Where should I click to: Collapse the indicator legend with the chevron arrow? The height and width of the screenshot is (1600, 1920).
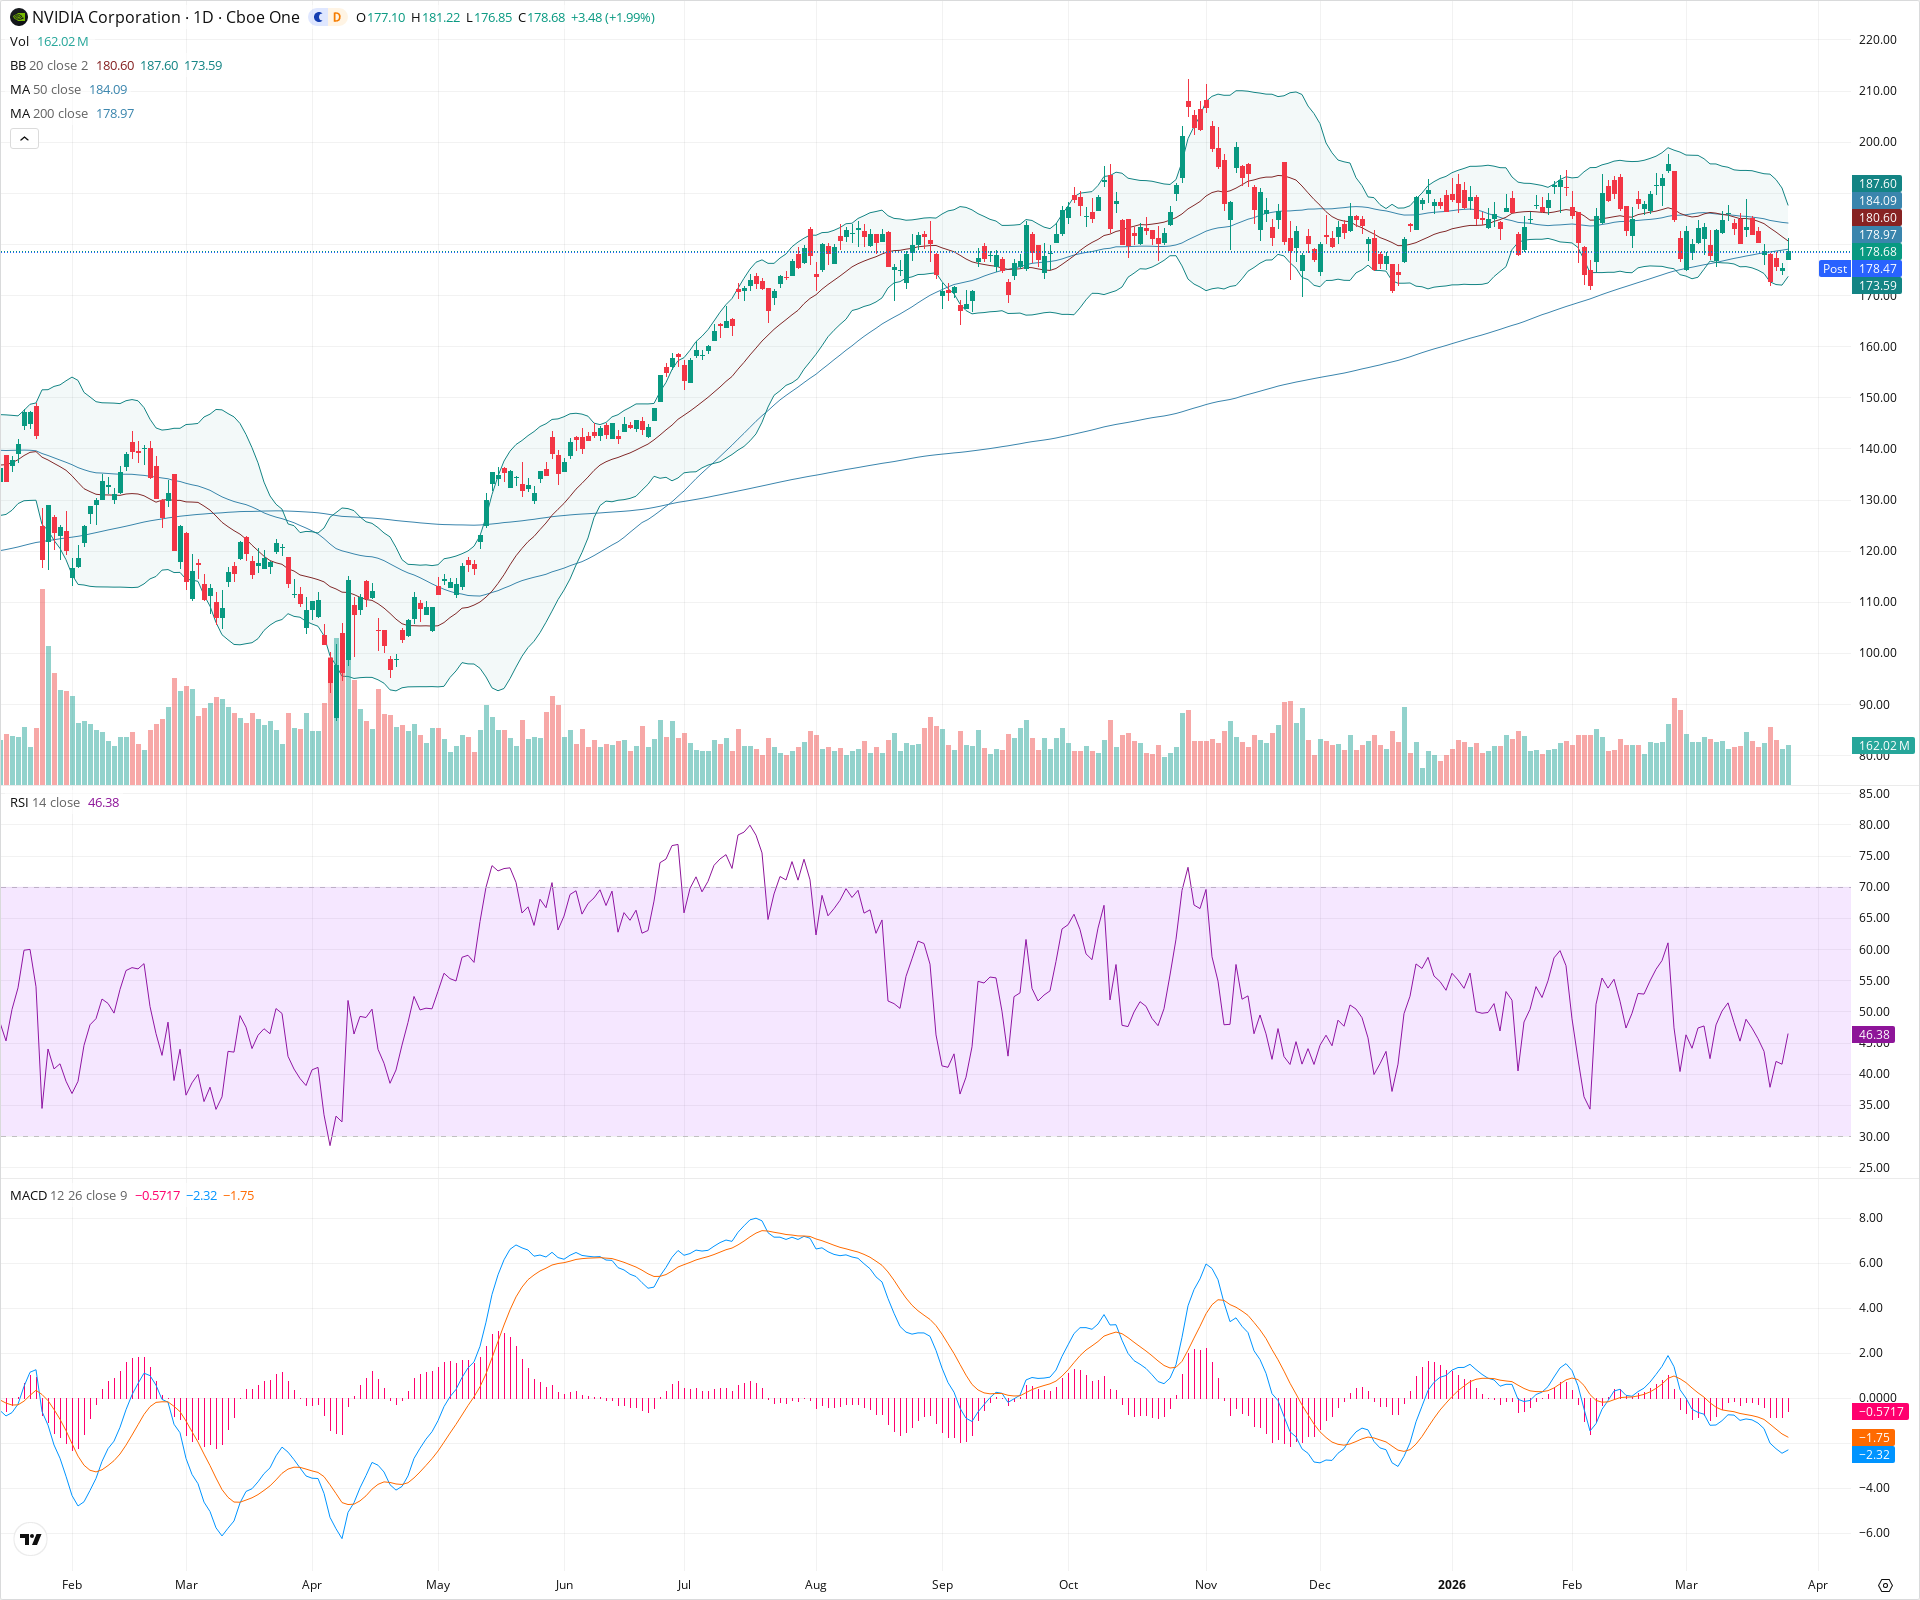24,138
